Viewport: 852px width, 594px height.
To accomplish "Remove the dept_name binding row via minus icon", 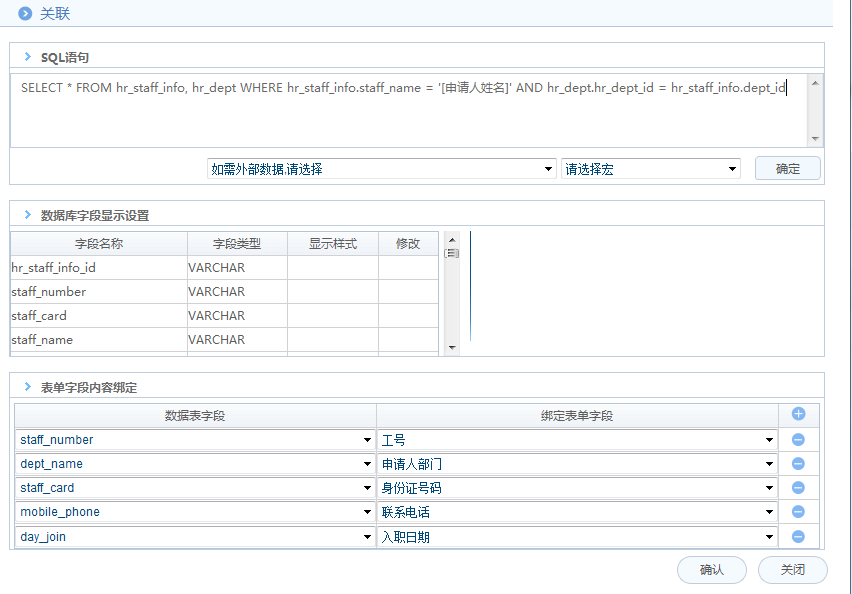I will click(x=798, y=463).
